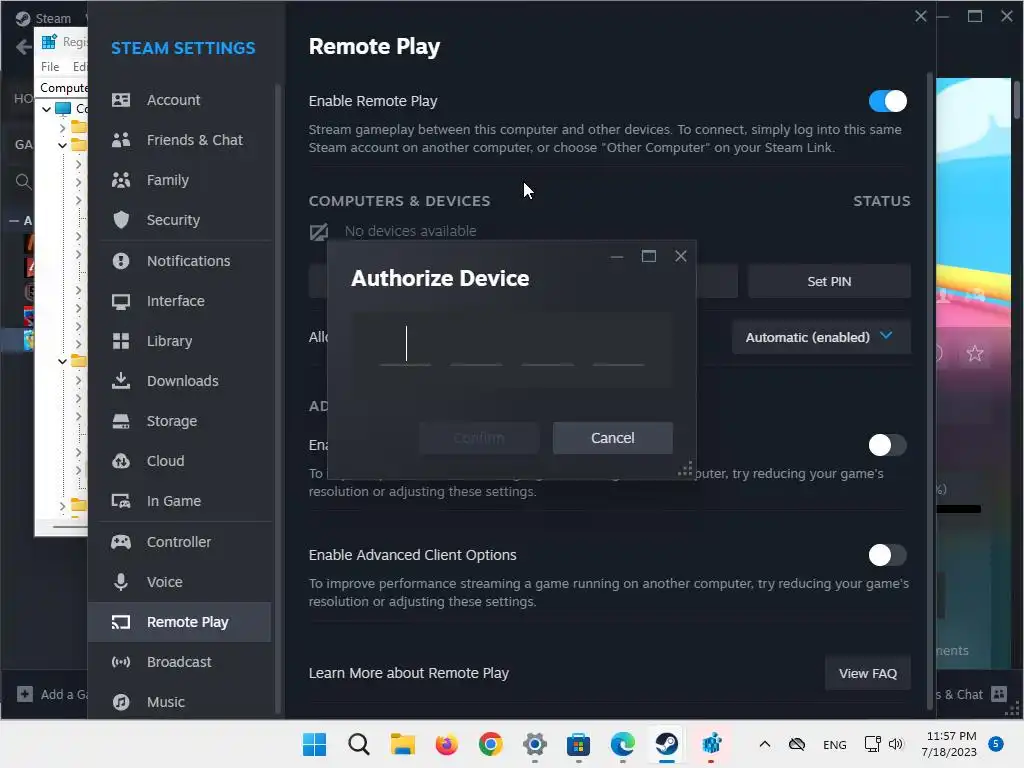Screen dimensions: 1024x768
Task: Open Downloads icon in settings
Action: coord(121,381)
